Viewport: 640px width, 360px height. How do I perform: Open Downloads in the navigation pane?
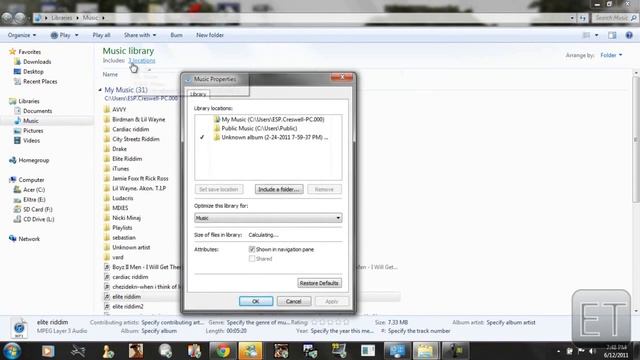click(37, 62)
